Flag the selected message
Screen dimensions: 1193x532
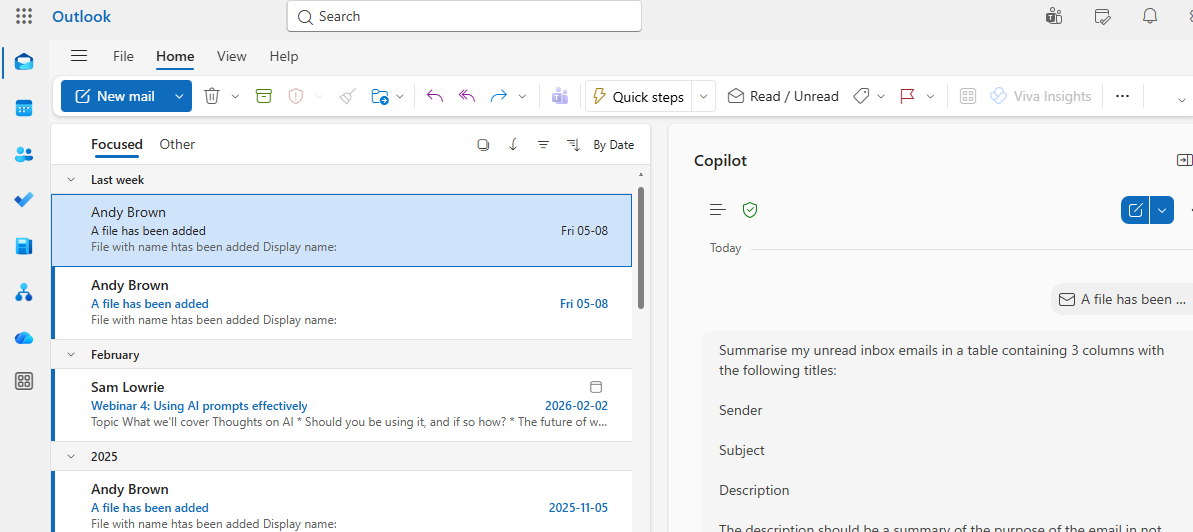pyautogui.click(x=907, y=96)
